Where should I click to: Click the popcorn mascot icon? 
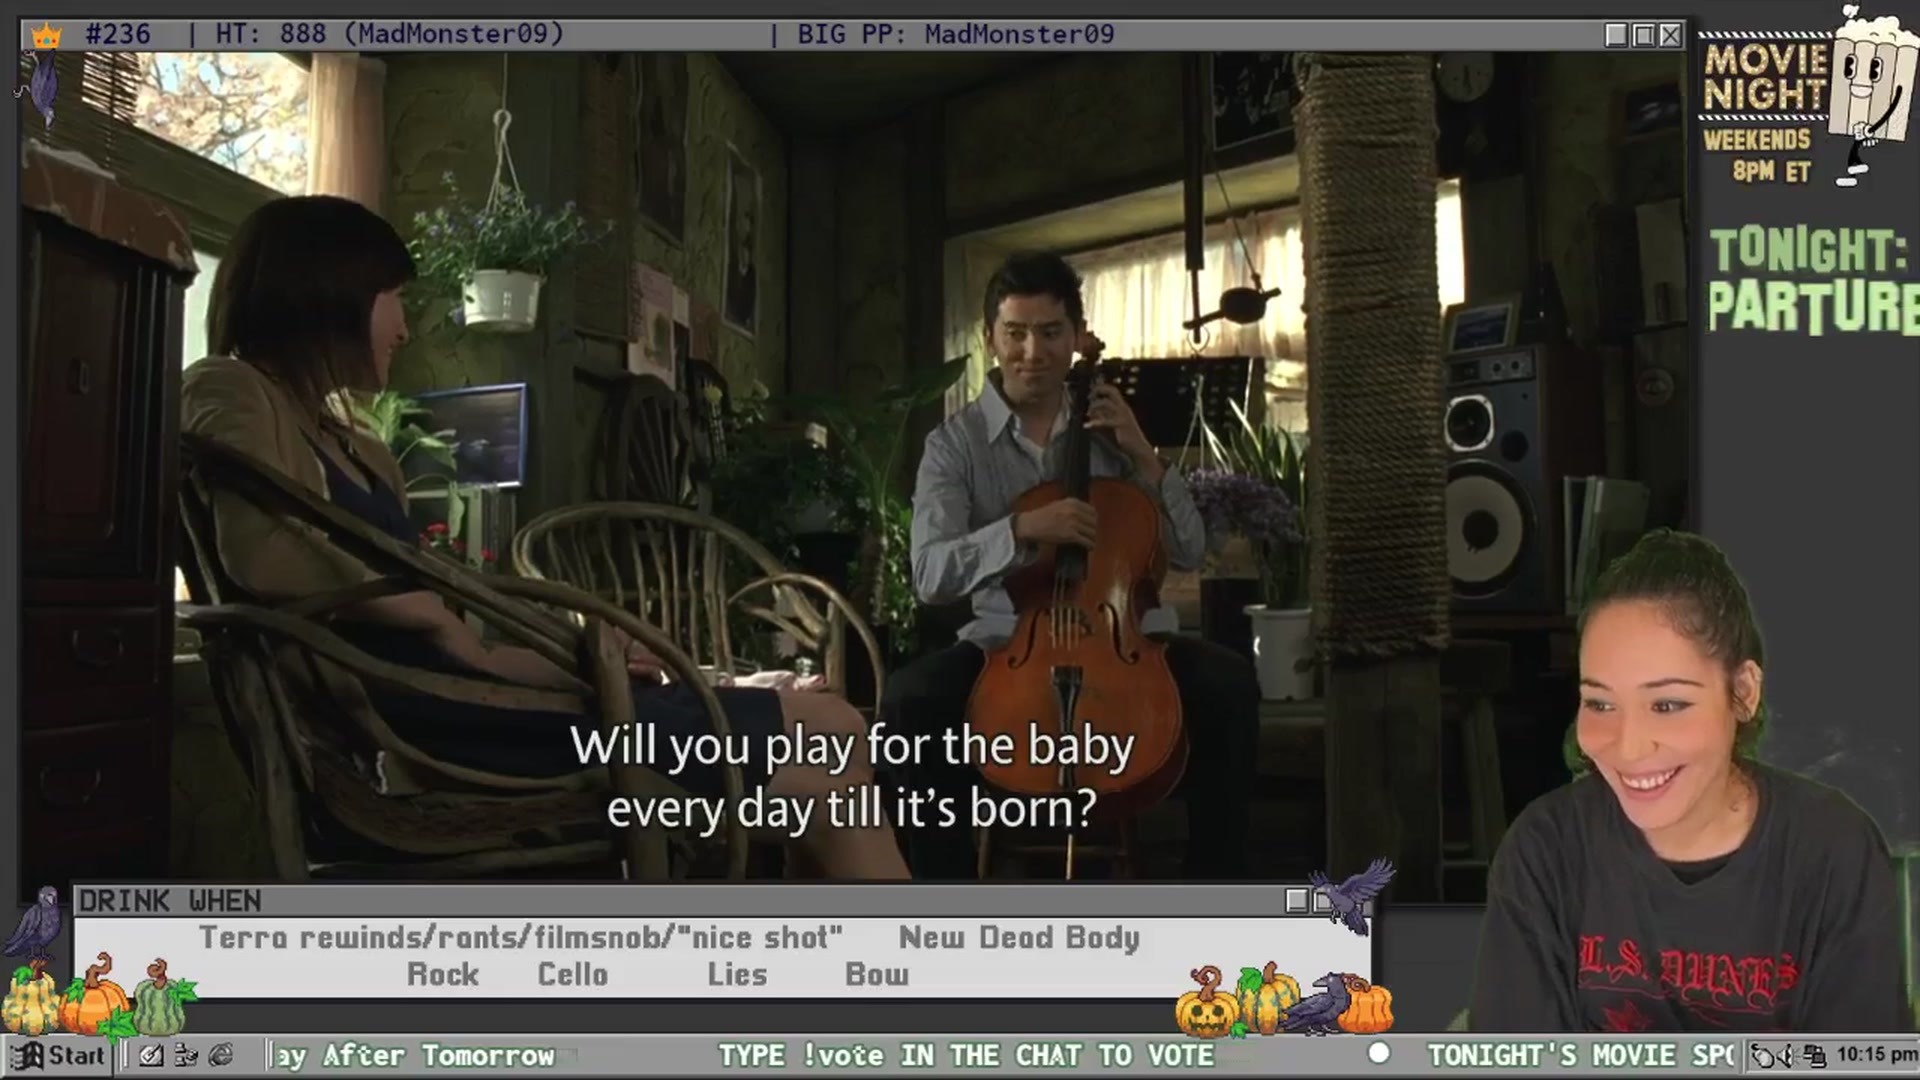click(1872, 93)
